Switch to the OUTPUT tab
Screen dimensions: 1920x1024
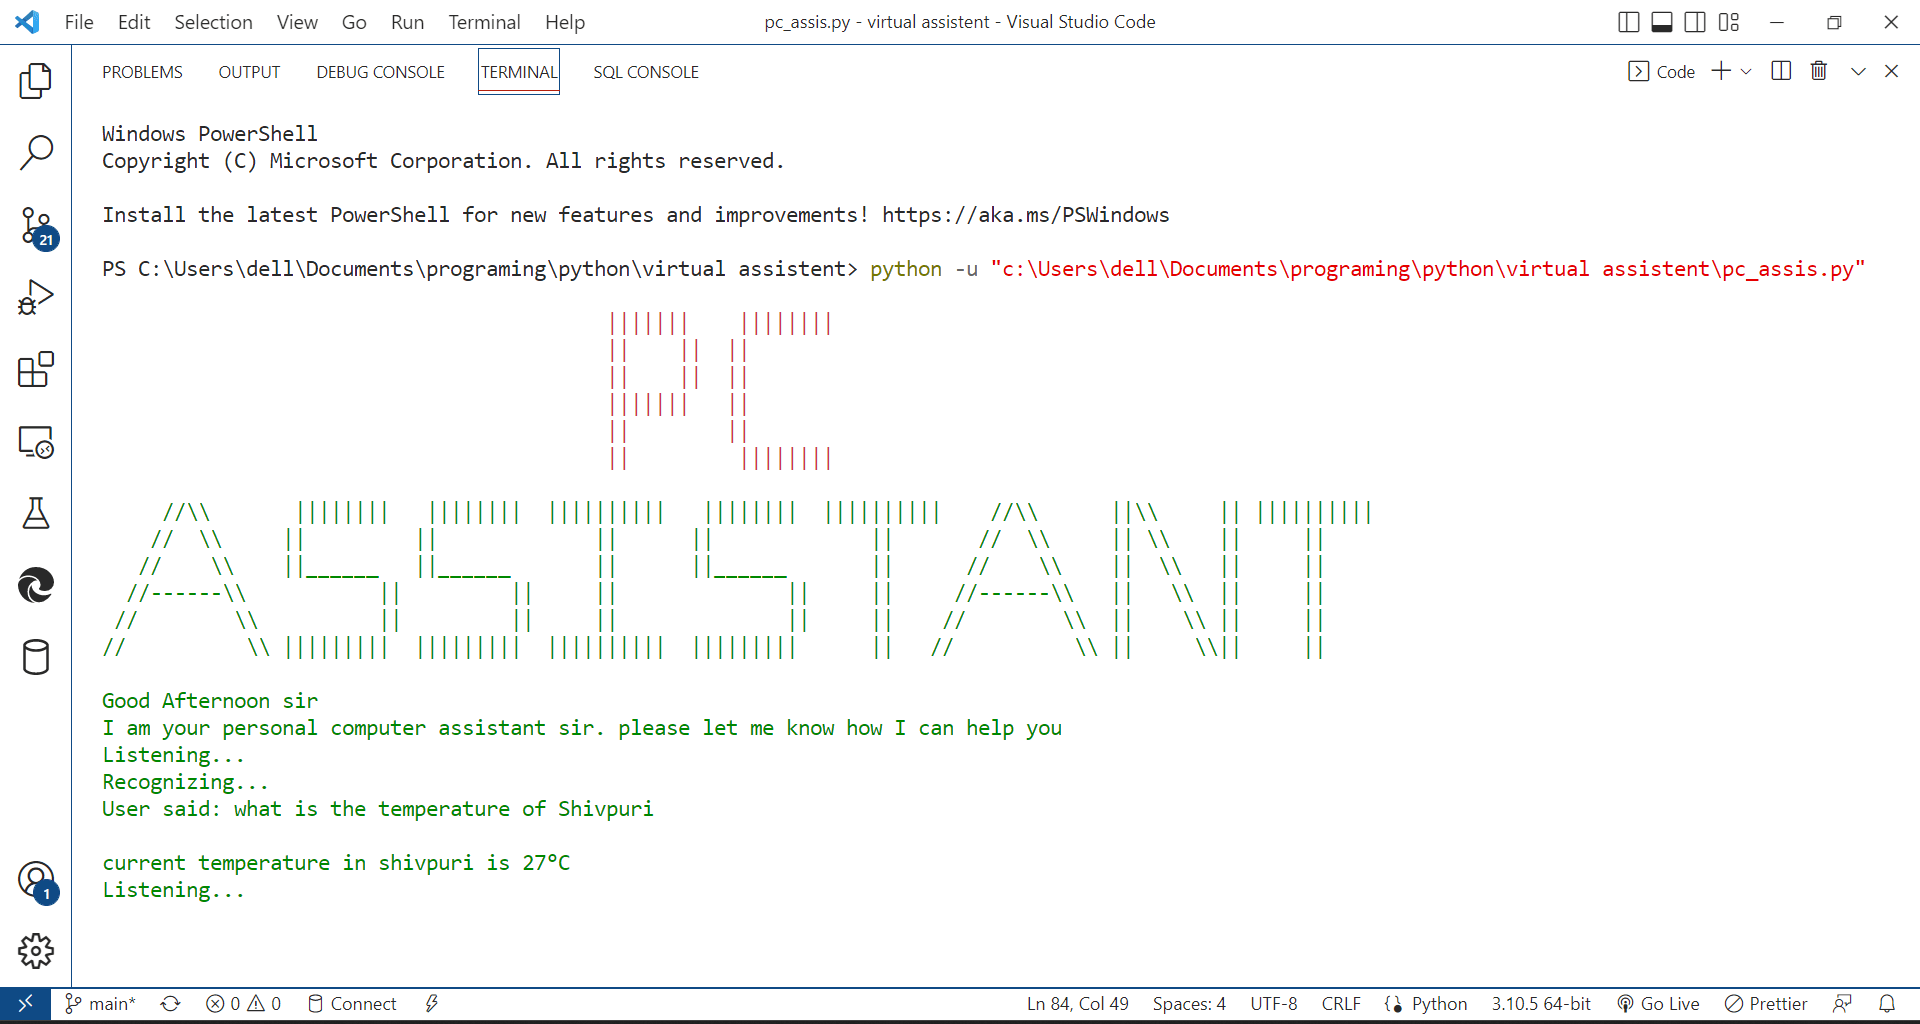click(249, 72)
